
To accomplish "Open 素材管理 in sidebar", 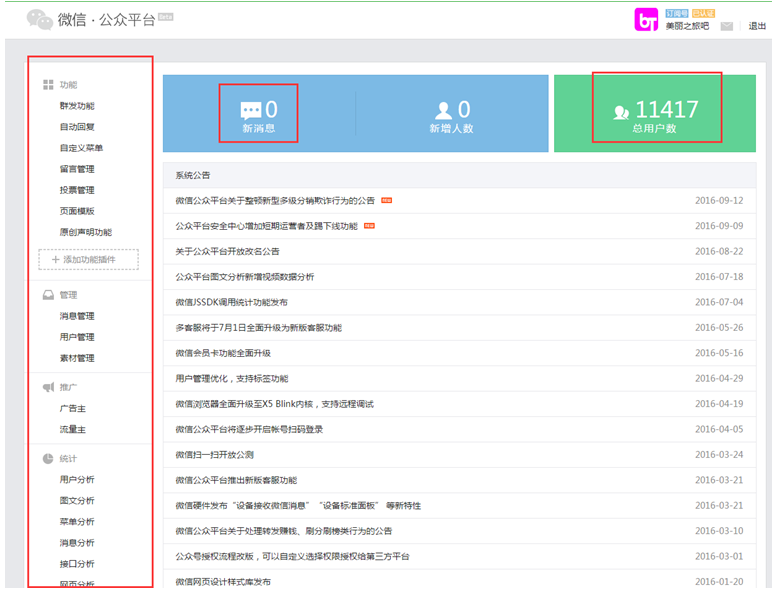I will click(77, 358).
